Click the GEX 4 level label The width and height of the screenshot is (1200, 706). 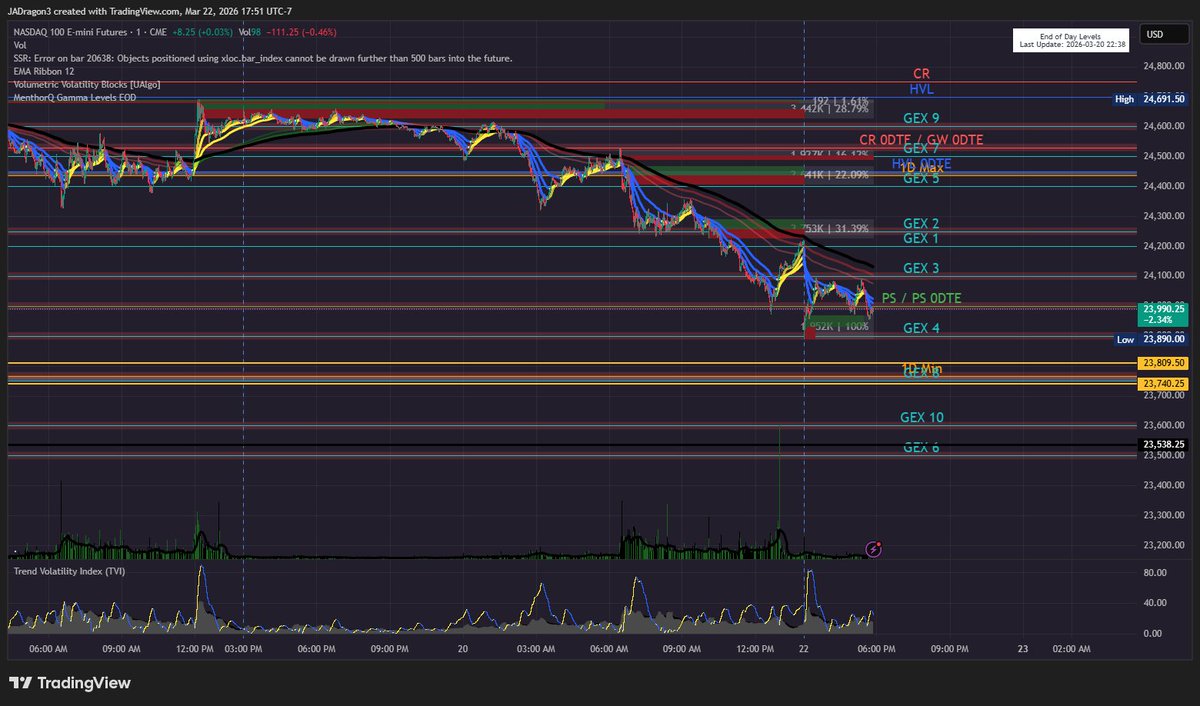coord(921,328)
